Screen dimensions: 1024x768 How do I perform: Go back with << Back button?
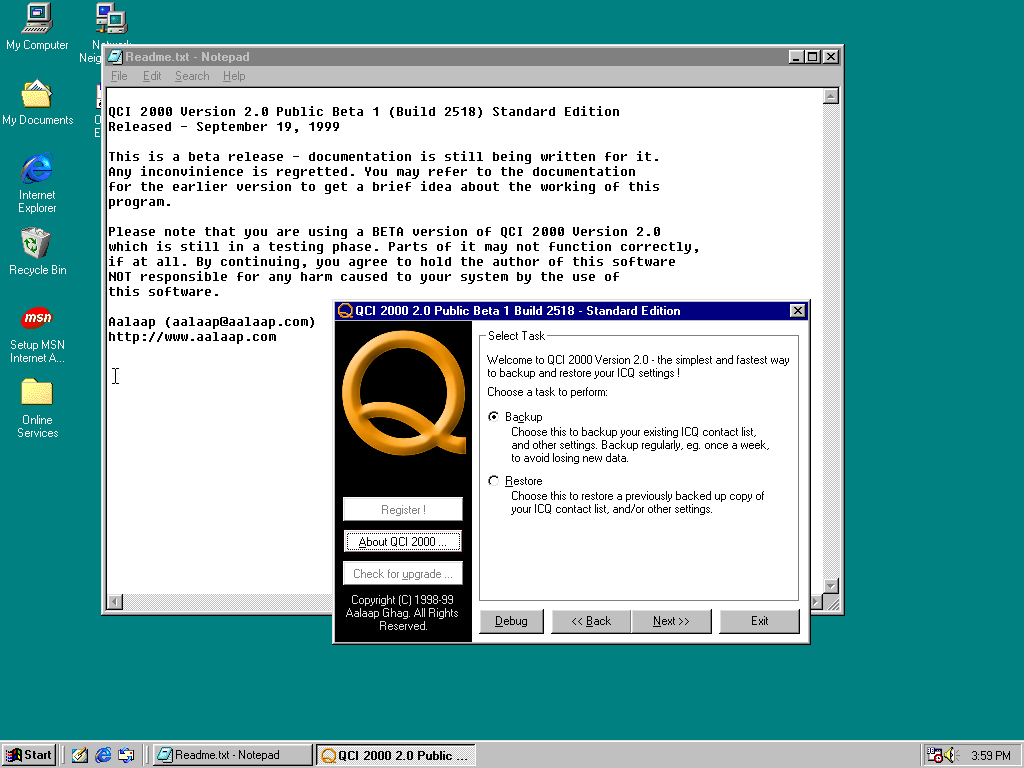(x=591, y=621)
